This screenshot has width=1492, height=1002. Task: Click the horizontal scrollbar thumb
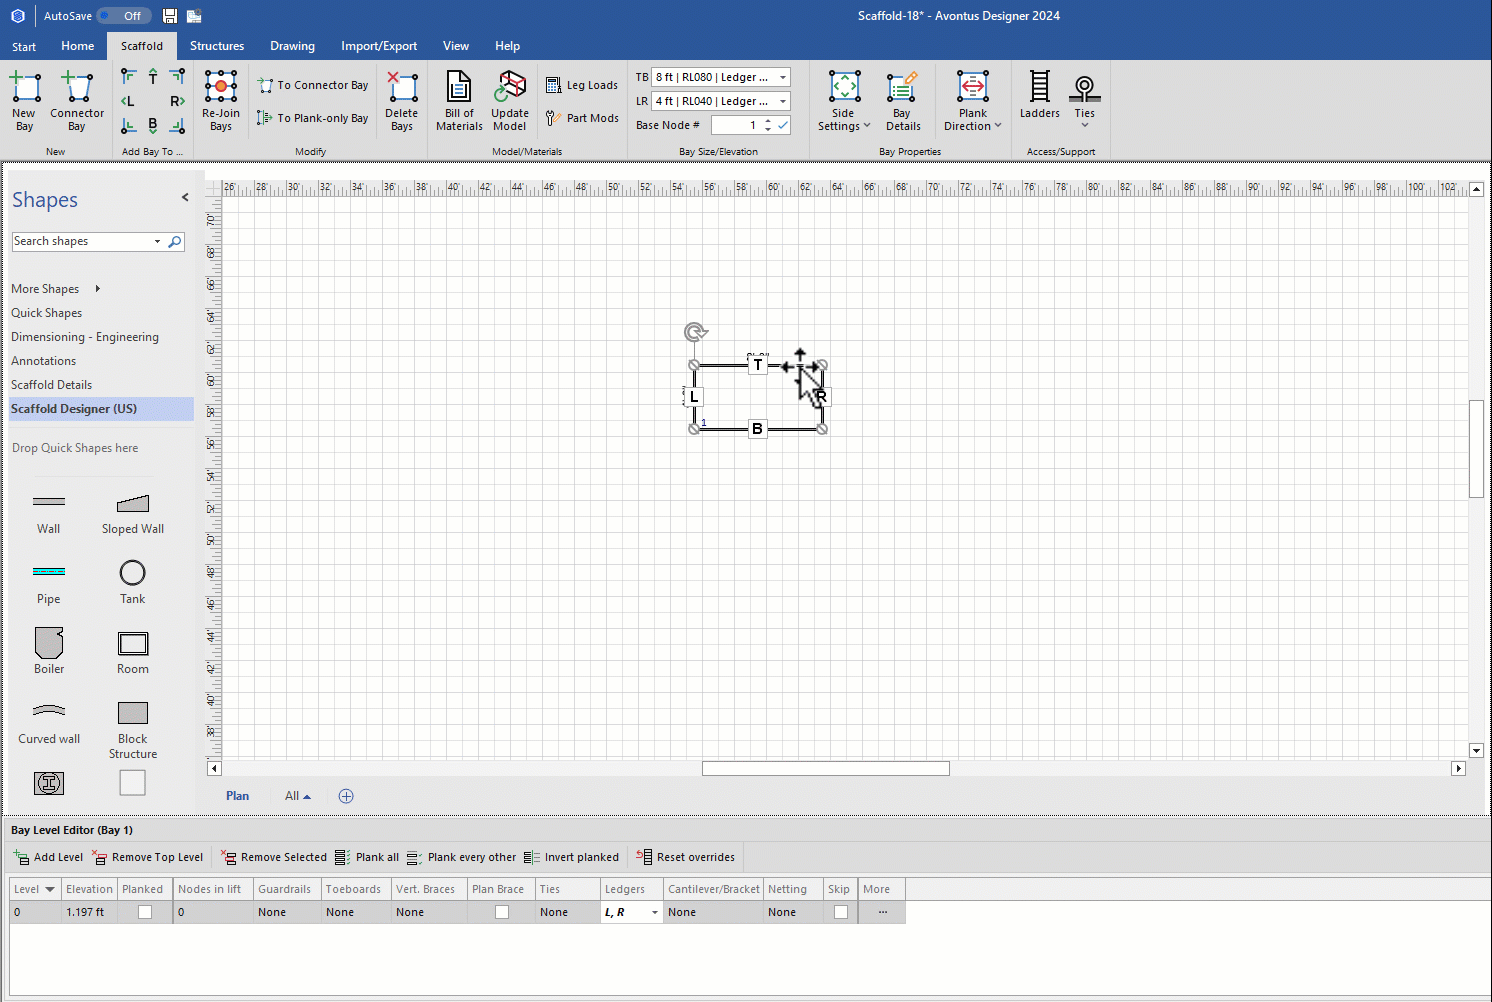(825, 769)
